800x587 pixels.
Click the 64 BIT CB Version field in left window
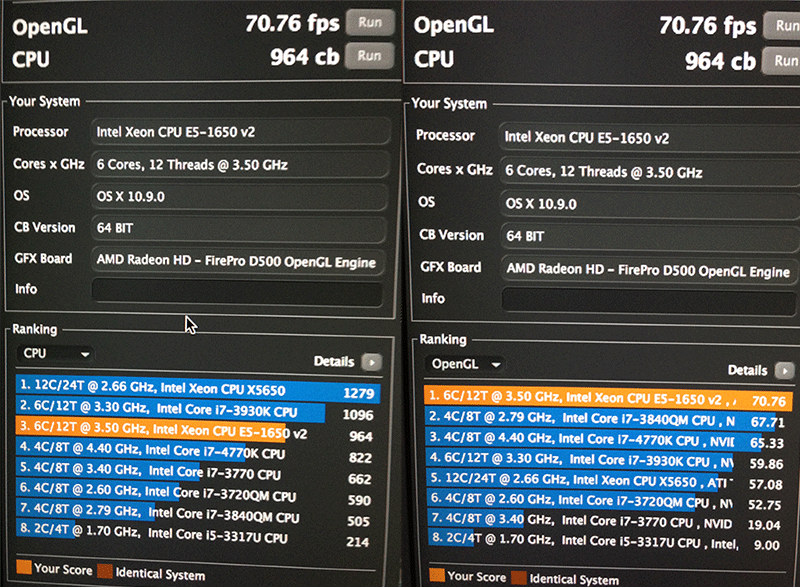pos(239,228)
